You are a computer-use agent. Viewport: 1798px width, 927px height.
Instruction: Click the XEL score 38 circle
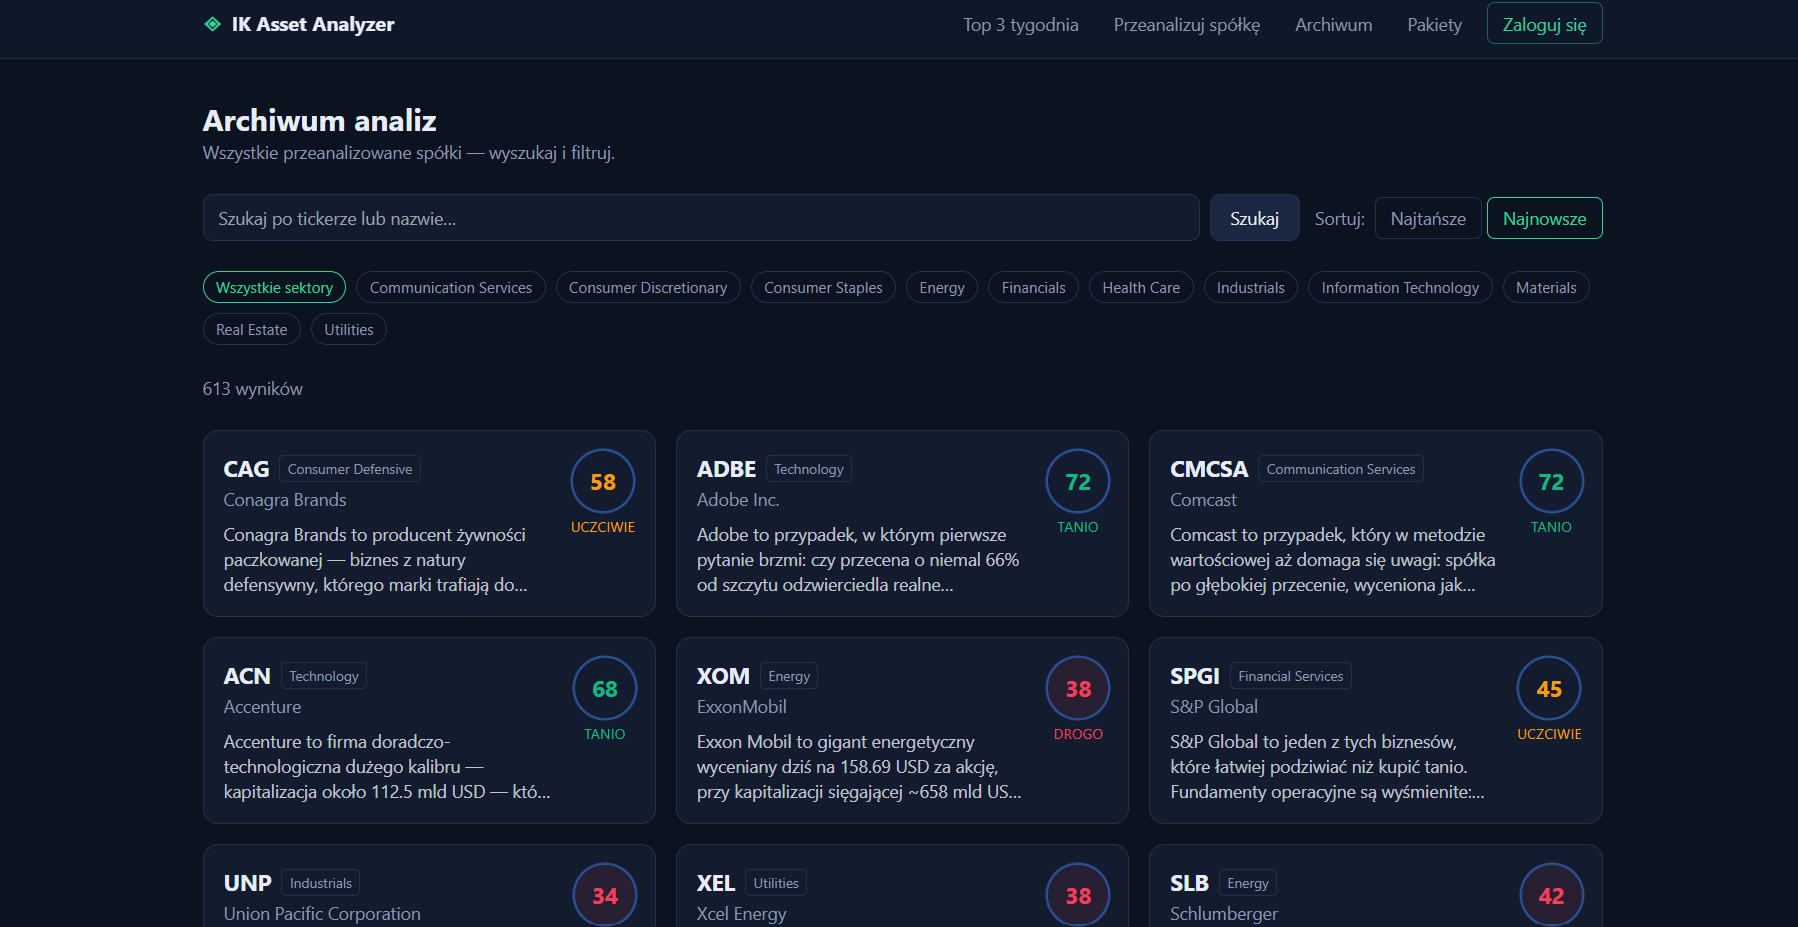(x=1078, y=895)
